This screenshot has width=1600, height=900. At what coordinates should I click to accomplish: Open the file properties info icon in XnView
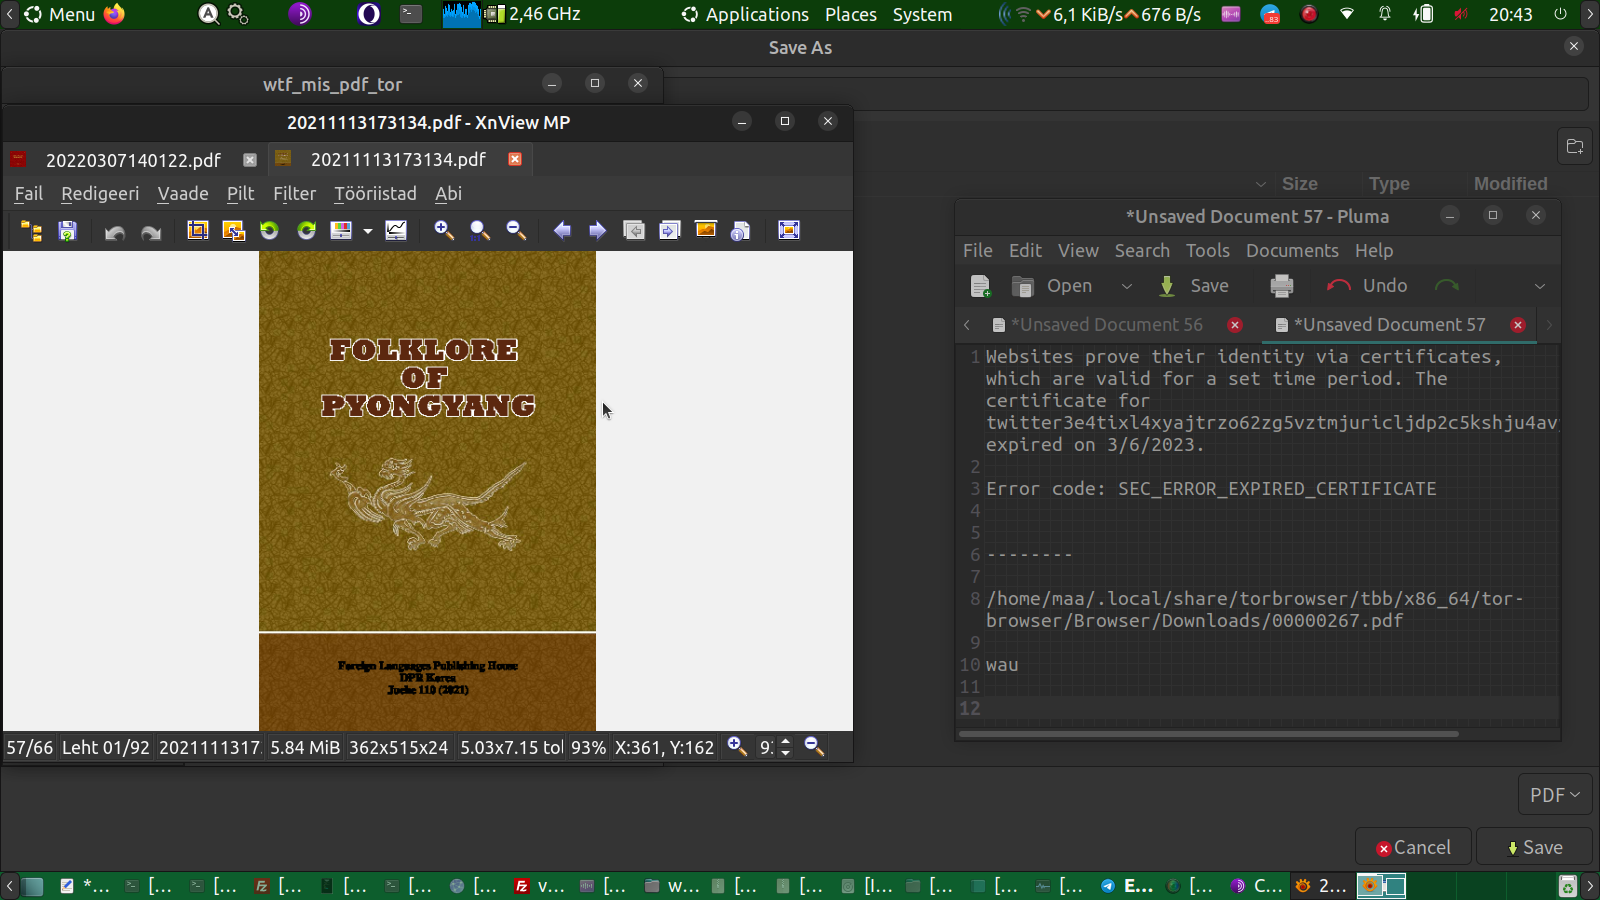pos(740,231)
